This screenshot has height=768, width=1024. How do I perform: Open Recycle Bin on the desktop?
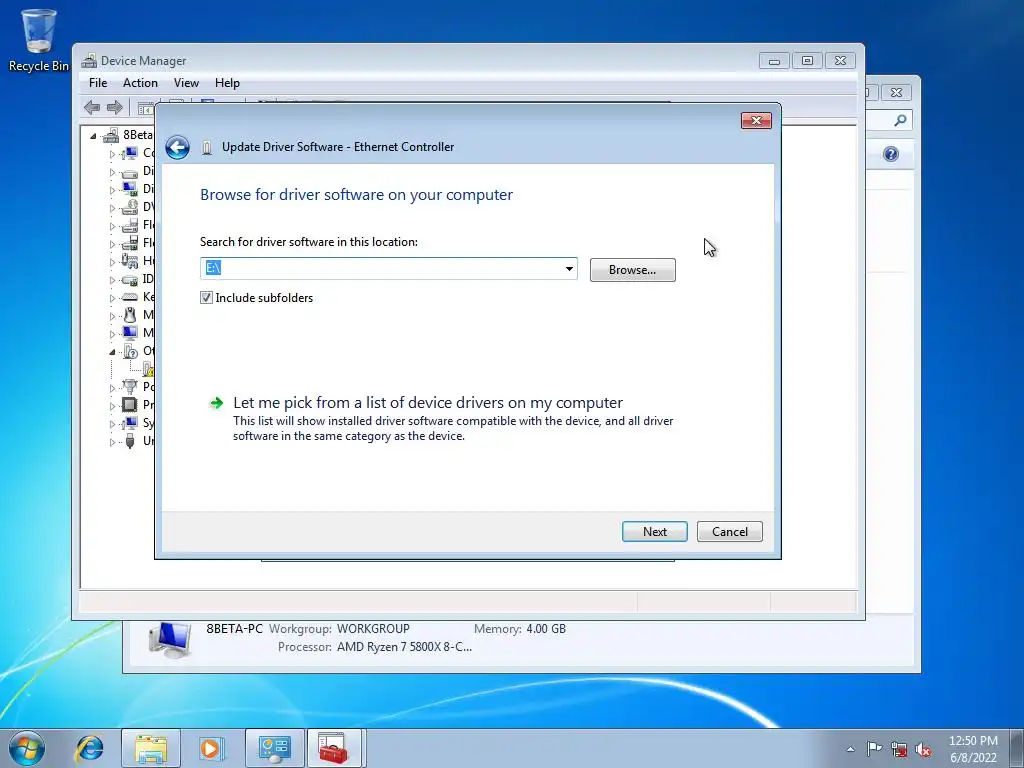[x=38, y=40]
